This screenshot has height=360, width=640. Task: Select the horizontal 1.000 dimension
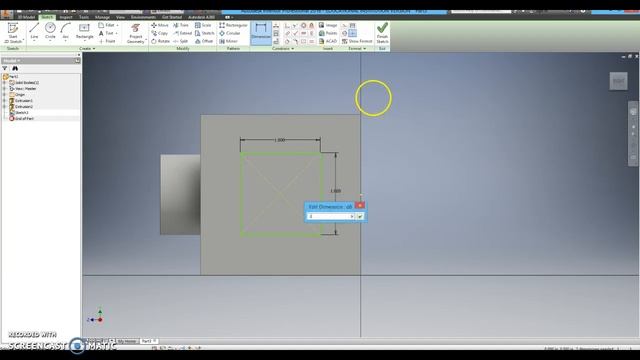point(280,140)
